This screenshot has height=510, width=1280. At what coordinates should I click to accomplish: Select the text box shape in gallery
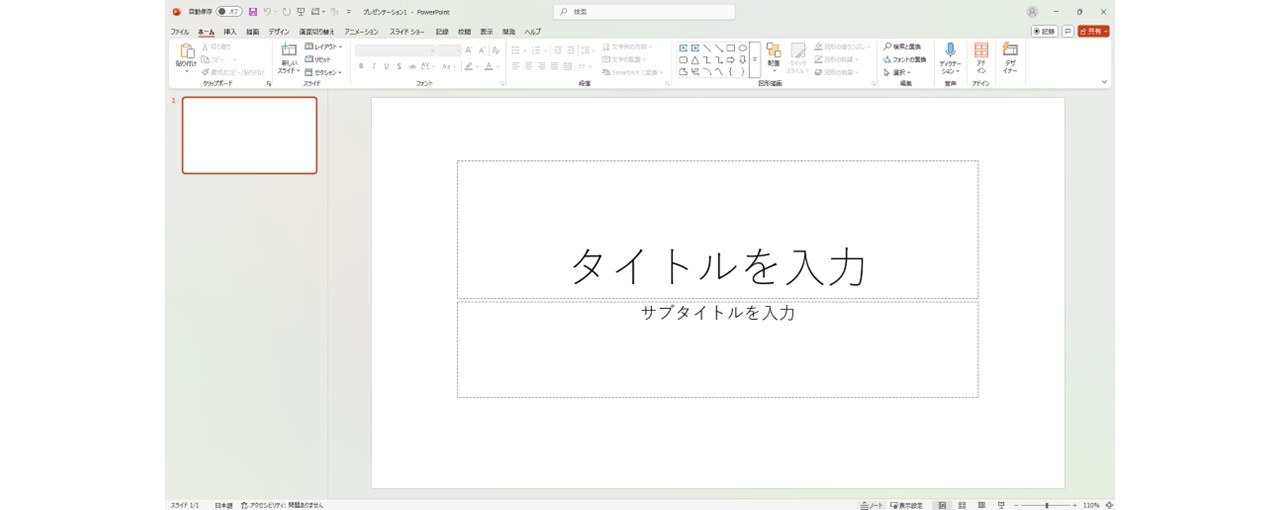point(683,47)
